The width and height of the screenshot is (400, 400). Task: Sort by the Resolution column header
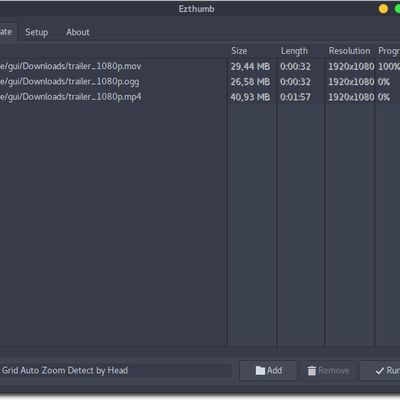coord(349,51)
